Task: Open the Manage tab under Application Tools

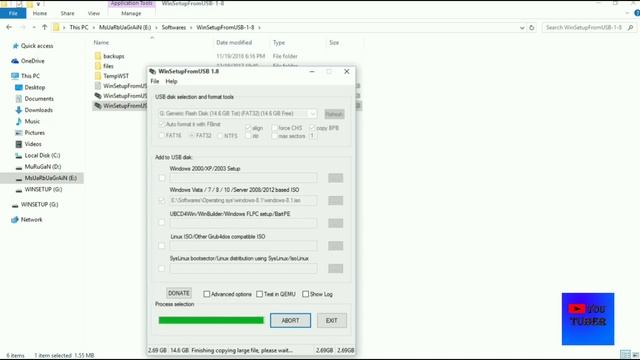Action: (131, 13)
